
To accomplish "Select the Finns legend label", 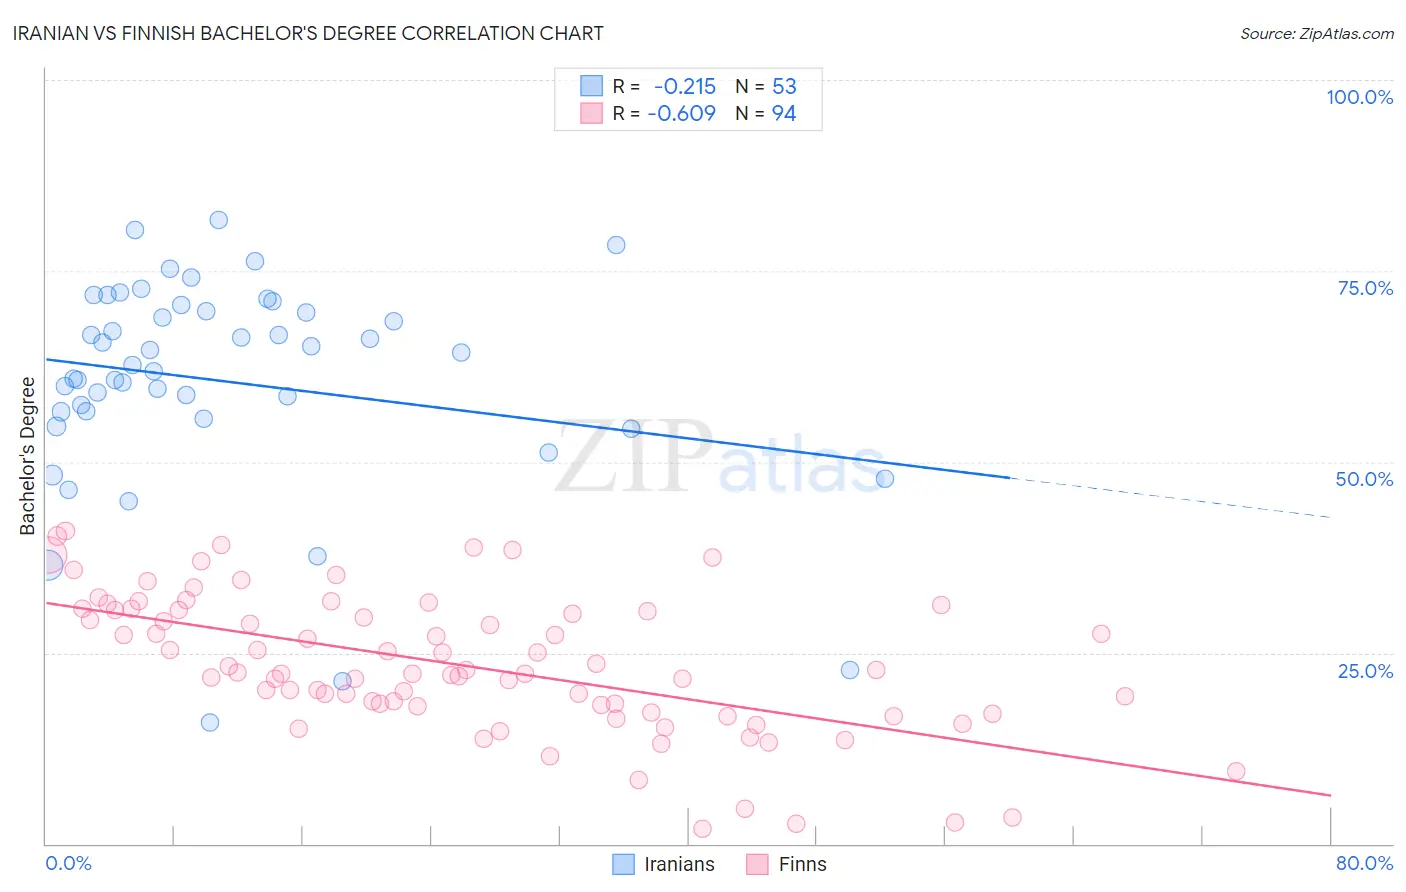I will [x=803, y=864].
